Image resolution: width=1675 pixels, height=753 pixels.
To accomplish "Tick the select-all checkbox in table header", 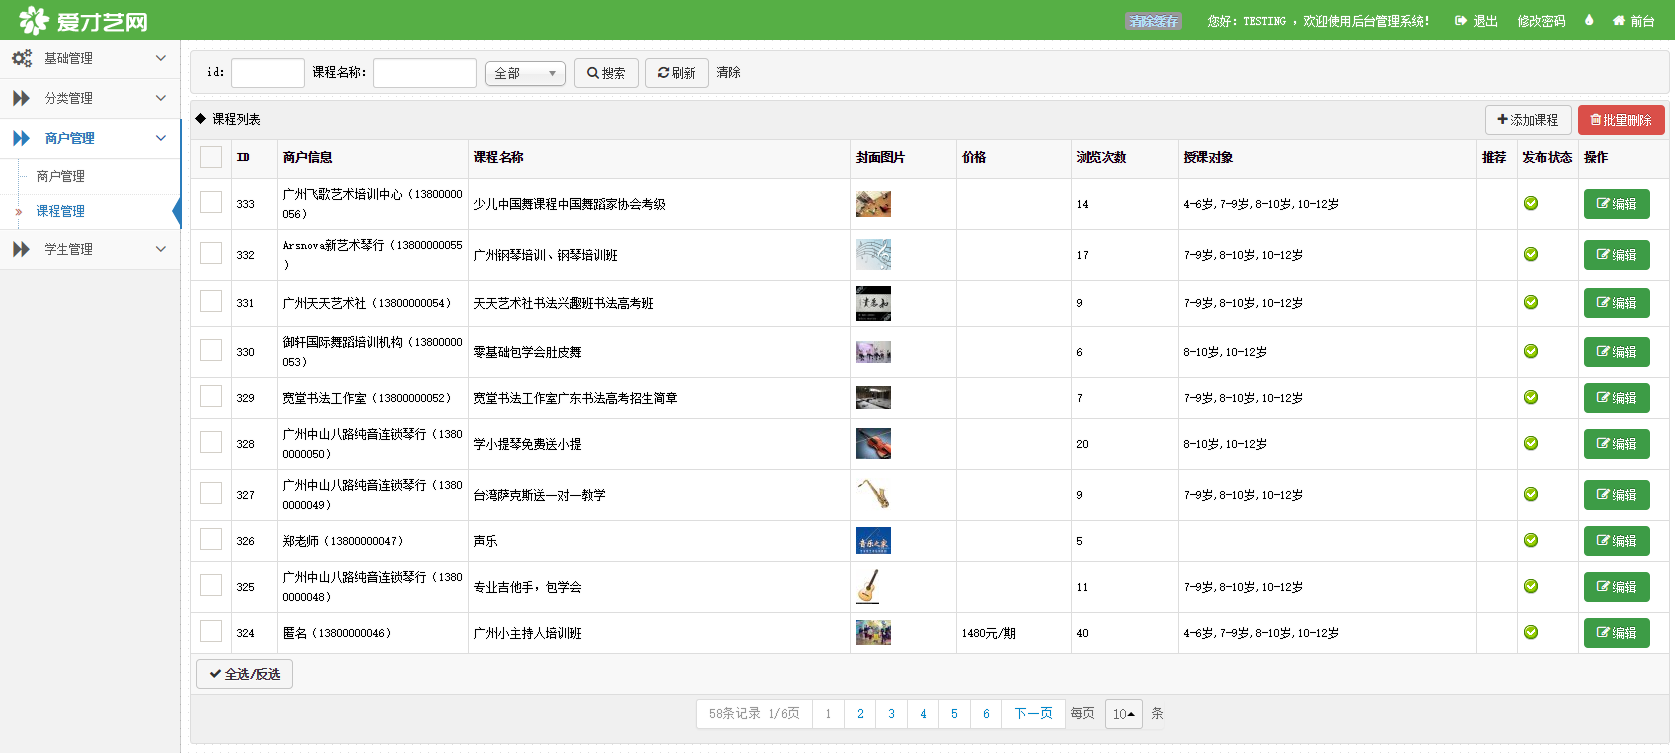I will 211,157.
